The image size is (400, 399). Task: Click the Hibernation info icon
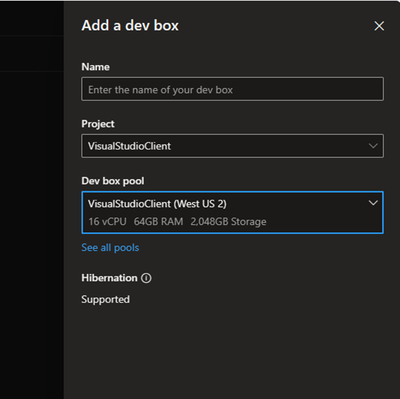pos(146,278)
